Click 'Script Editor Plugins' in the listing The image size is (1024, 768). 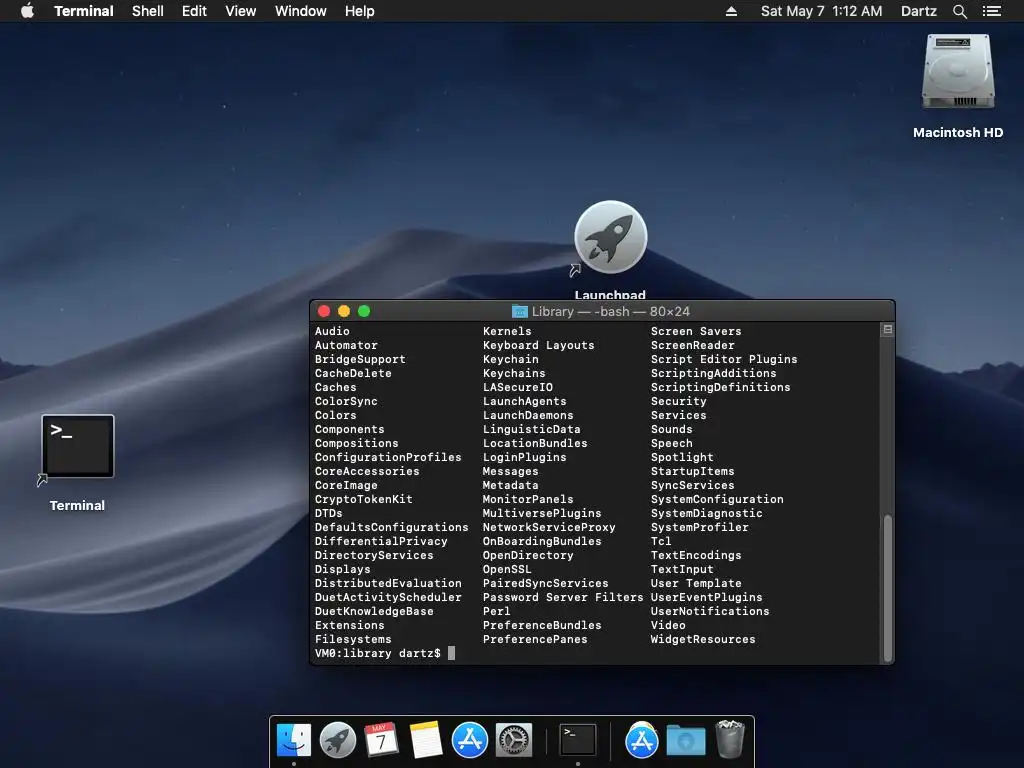point(724,359)
